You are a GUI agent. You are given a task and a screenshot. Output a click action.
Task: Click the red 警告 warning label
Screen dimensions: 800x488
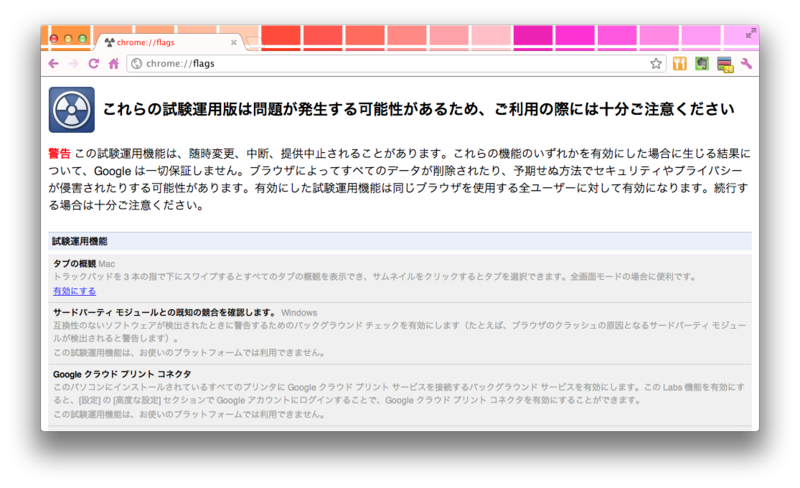pos(59,154)
